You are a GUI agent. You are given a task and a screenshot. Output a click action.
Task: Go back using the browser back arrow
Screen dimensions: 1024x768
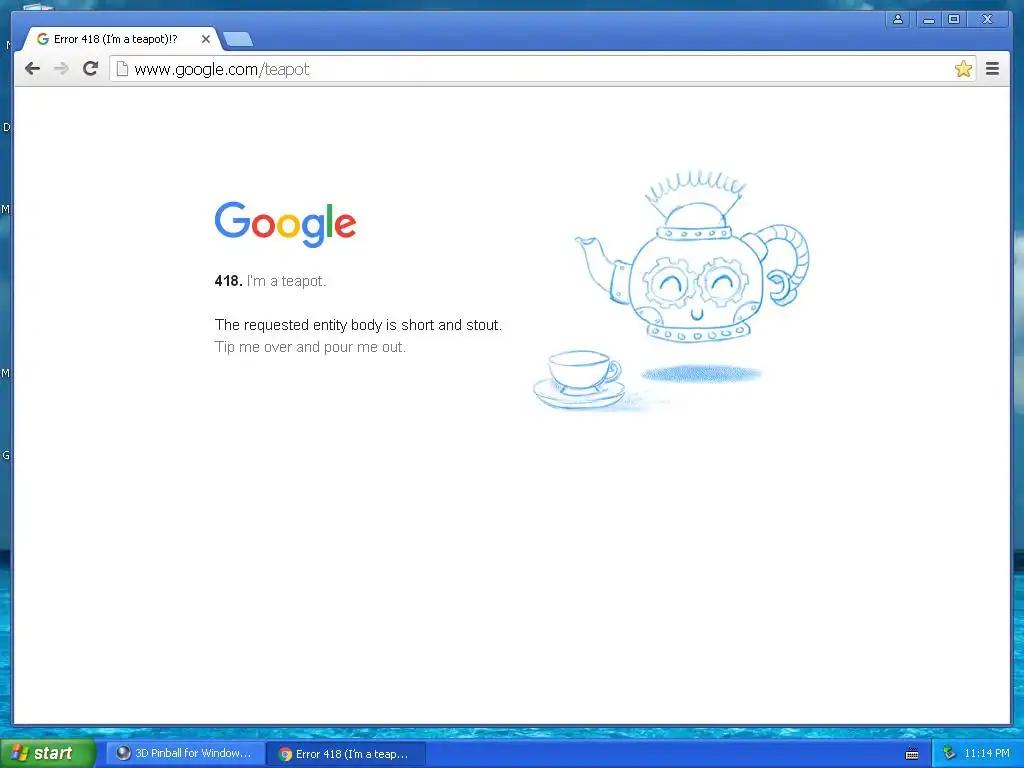coord(32,69)
